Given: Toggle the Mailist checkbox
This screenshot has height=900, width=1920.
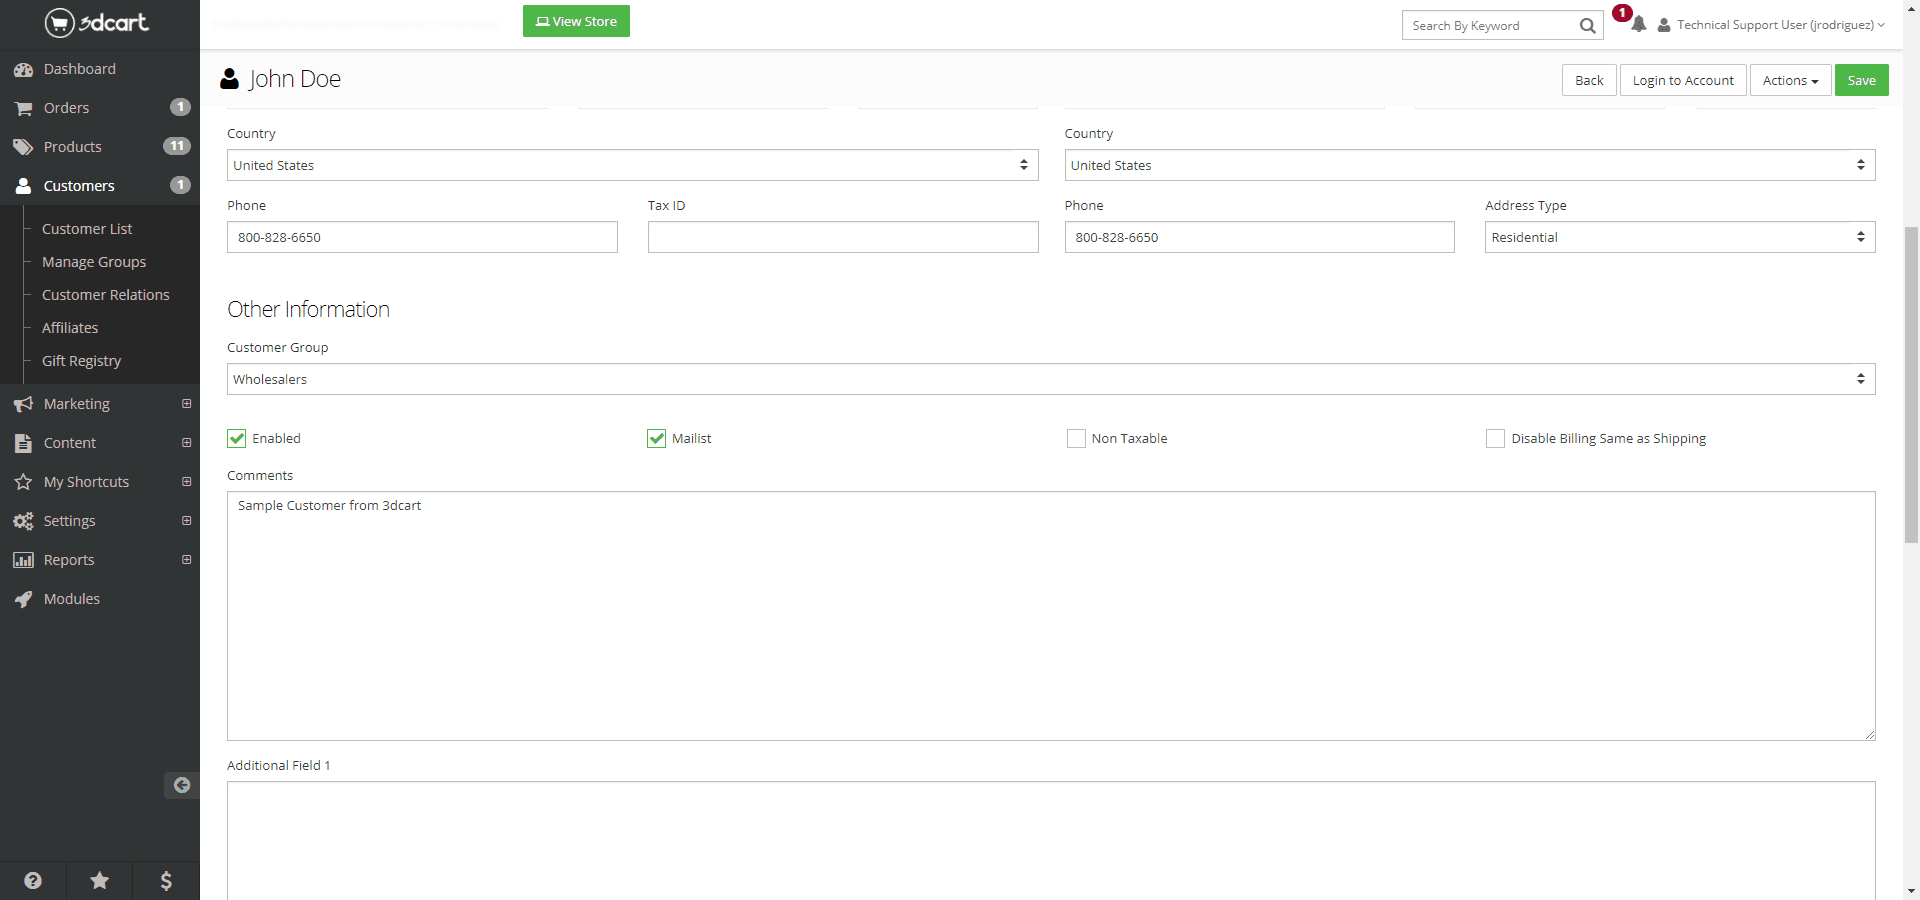Looking at the screenshot, I should [x=657, y=438].
